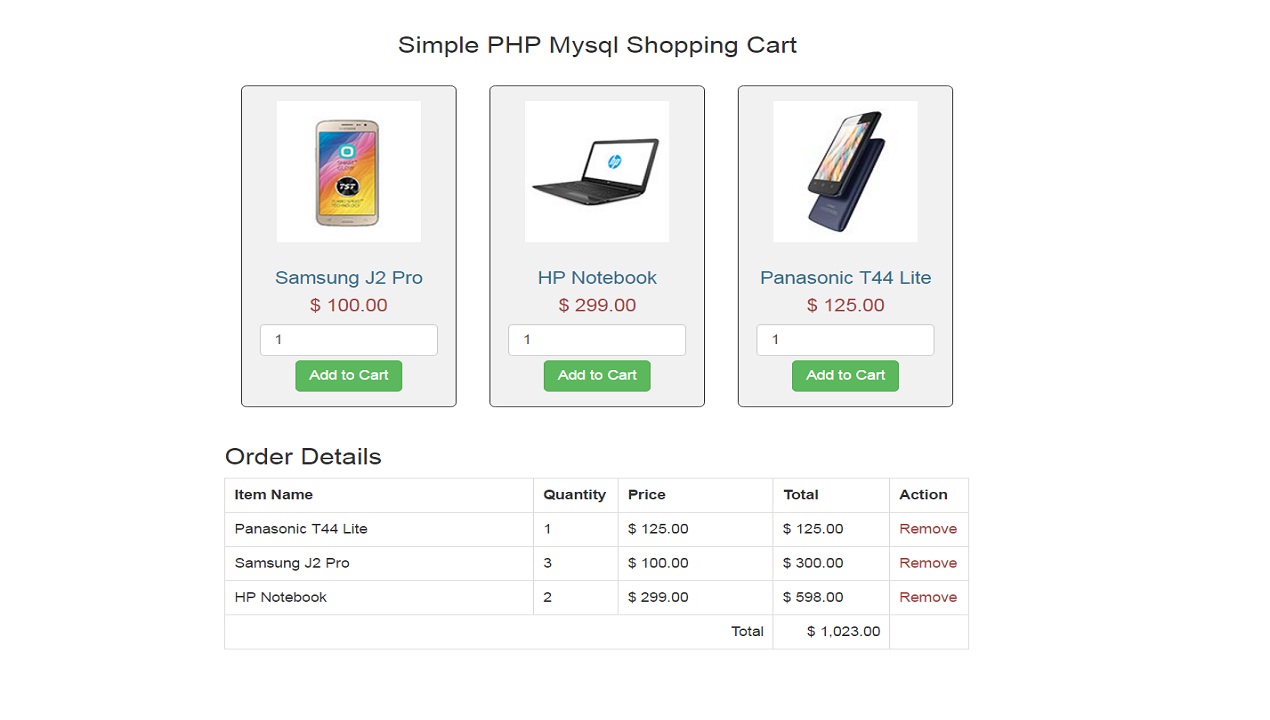
Task: Click the Item Name column header
Action: (273, 494)
